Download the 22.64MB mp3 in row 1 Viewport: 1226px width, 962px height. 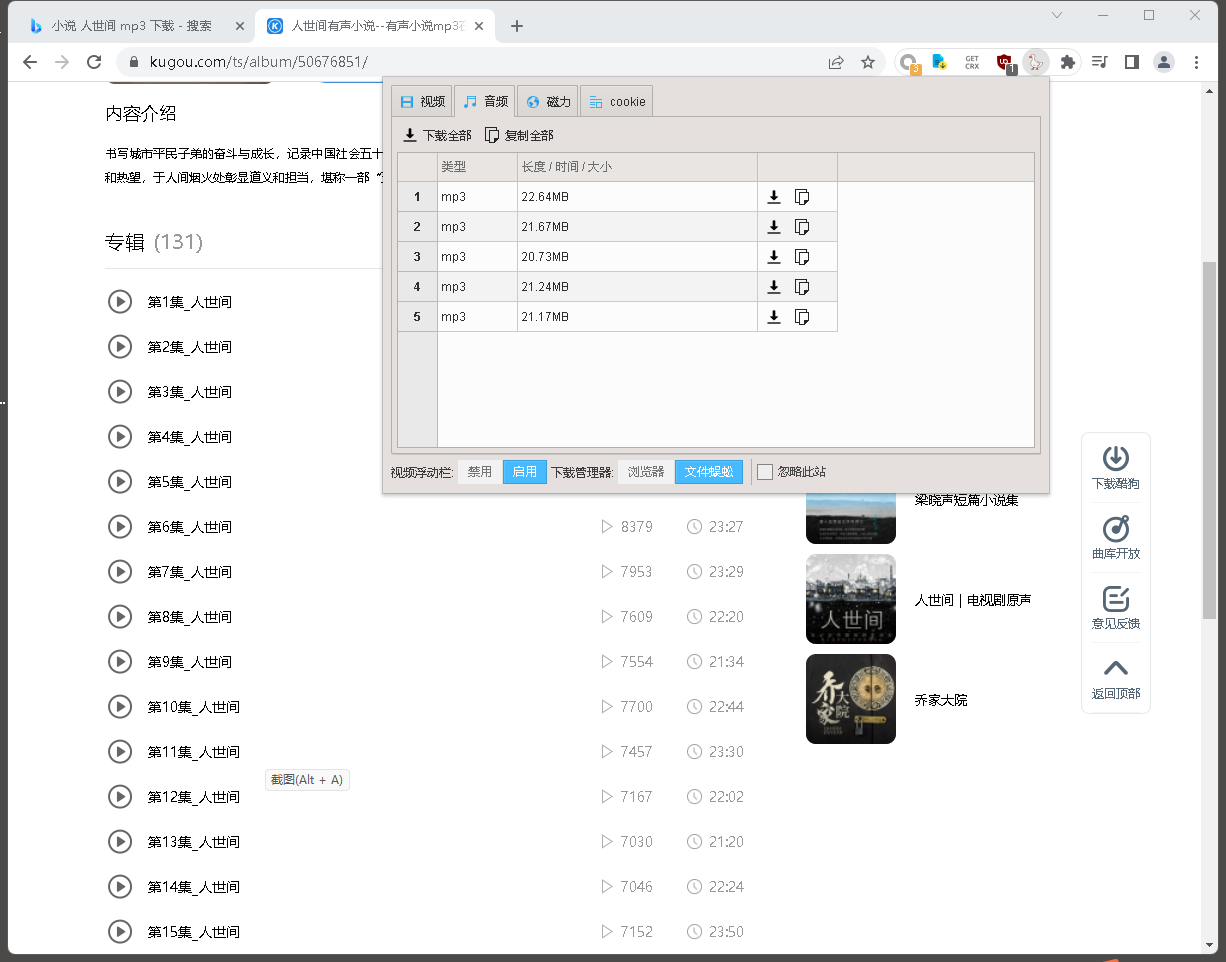tap(774, 197)
